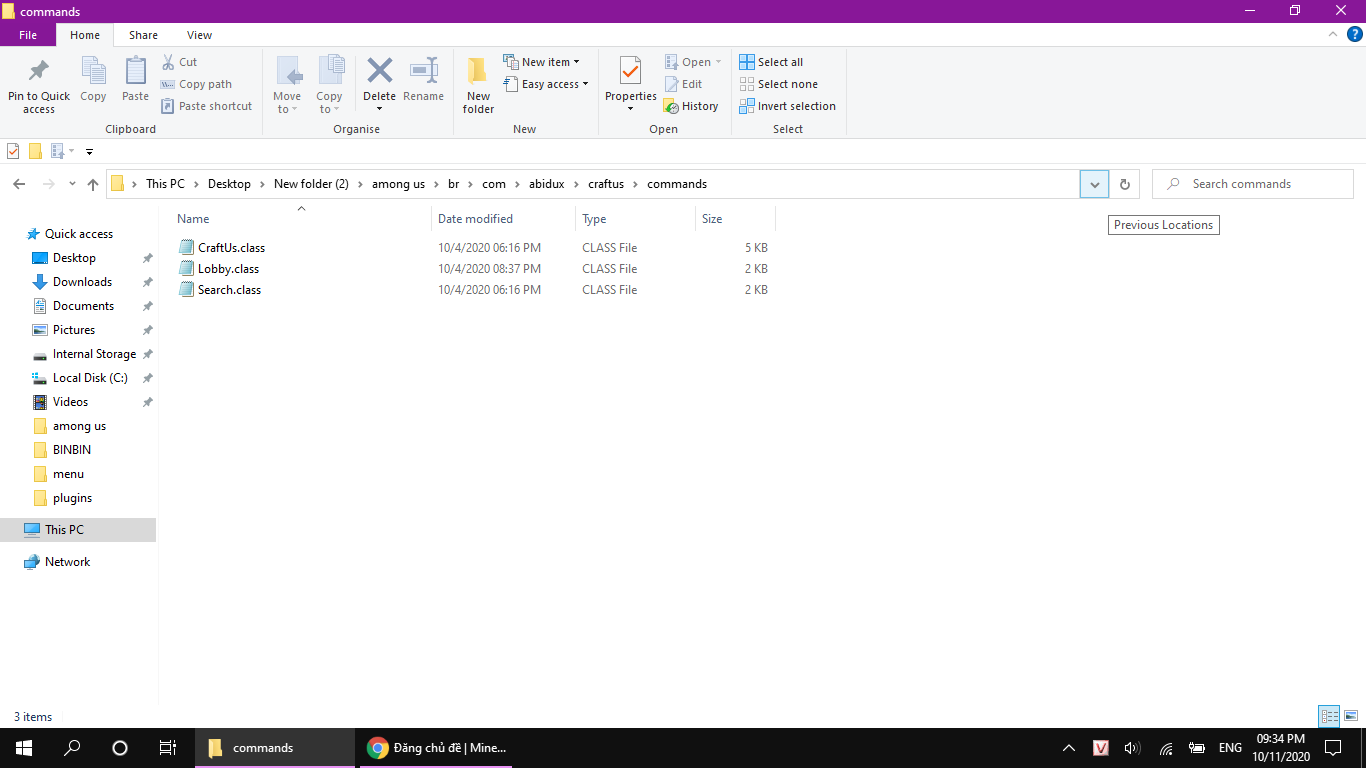The image size is (1366, 768).
Task: Open the Easy access dropdown
Action: click(x=546, y=84)
